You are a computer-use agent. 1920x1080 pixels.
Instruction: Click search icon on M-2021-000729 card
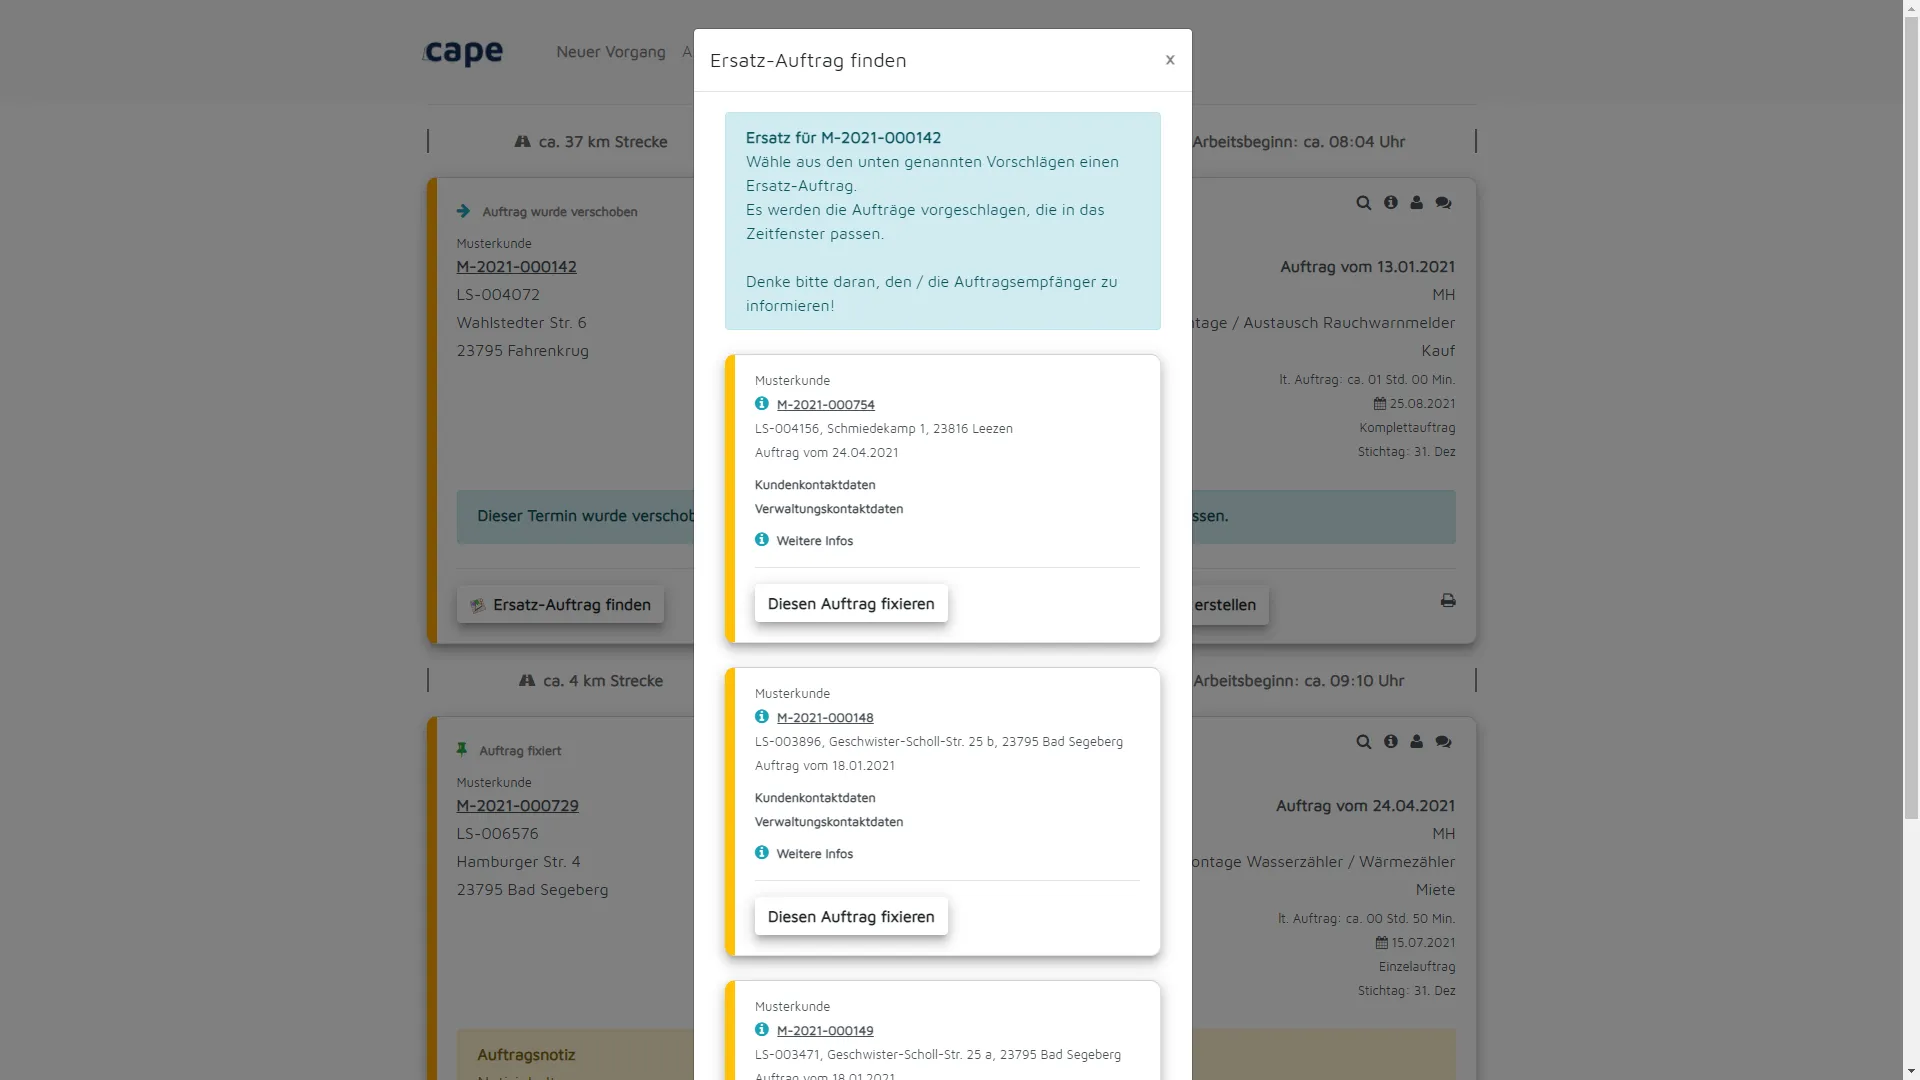click(1364, 742)
